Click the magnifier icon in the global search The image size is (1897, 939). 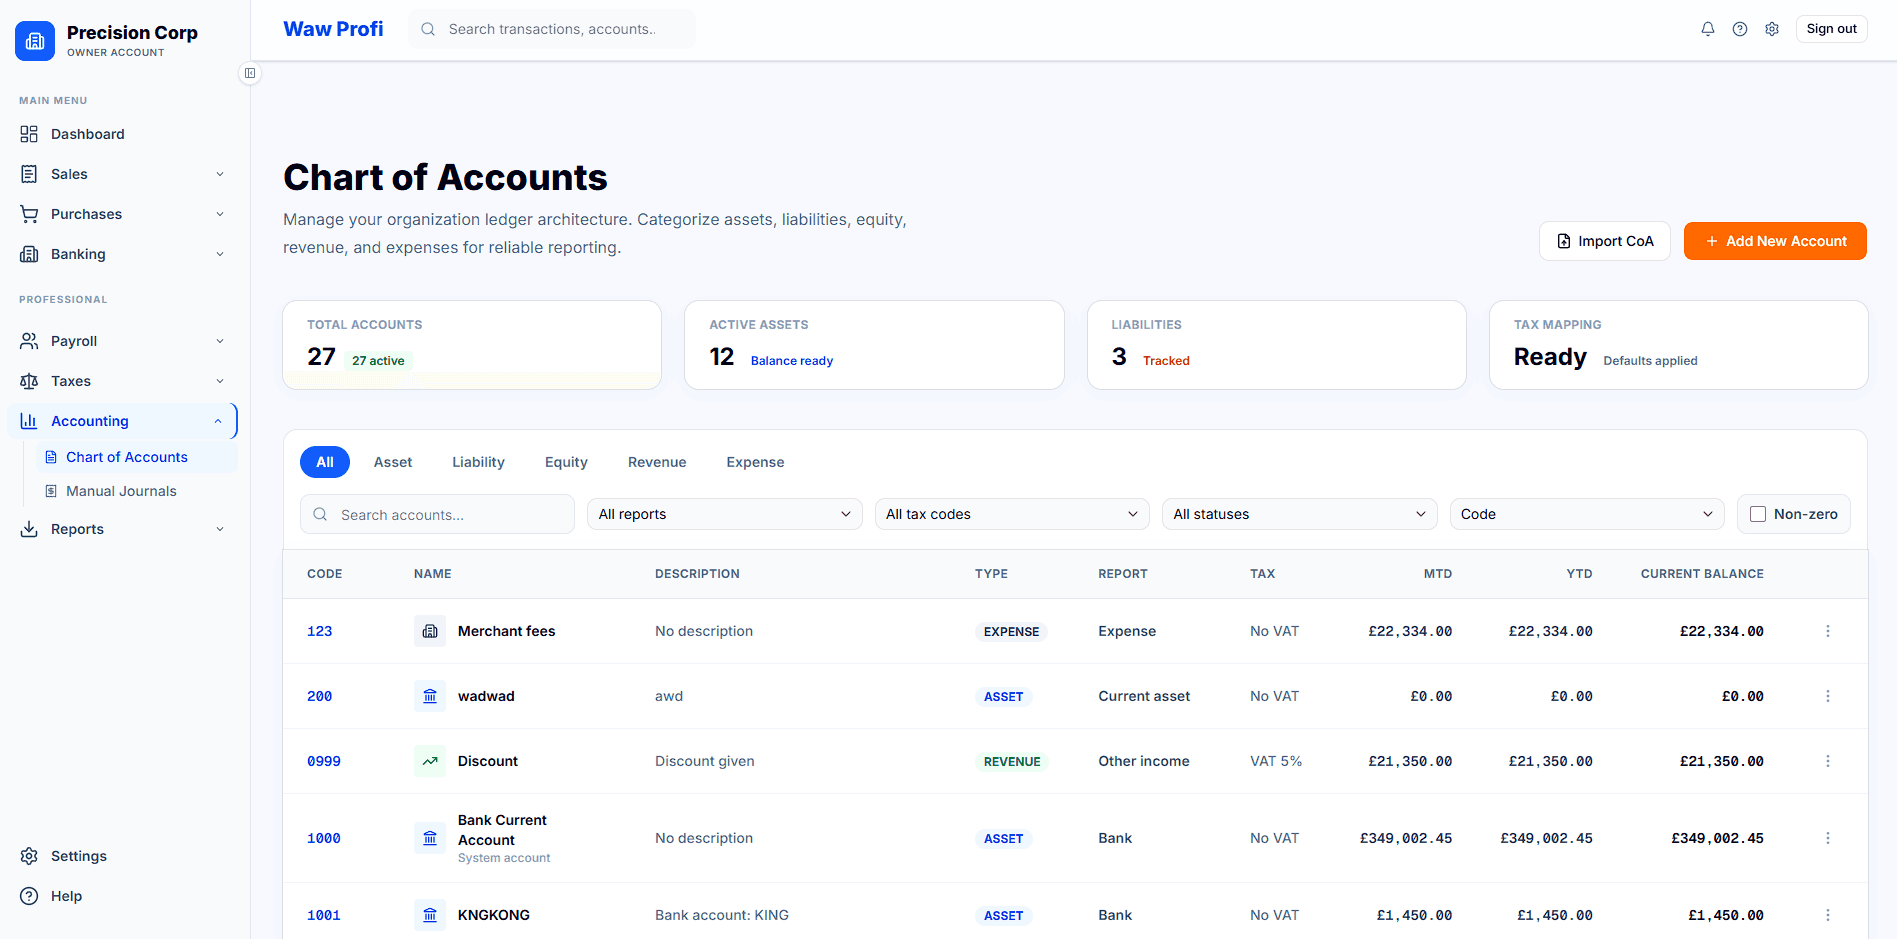[428, 29]
